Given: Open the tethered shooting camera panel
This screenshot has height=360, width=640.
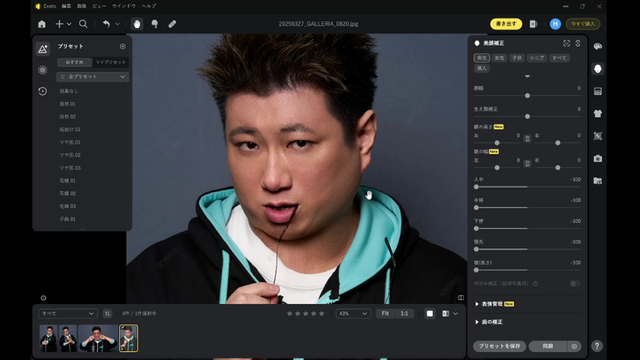Looking at the screenshot, I should coord(598,158).
